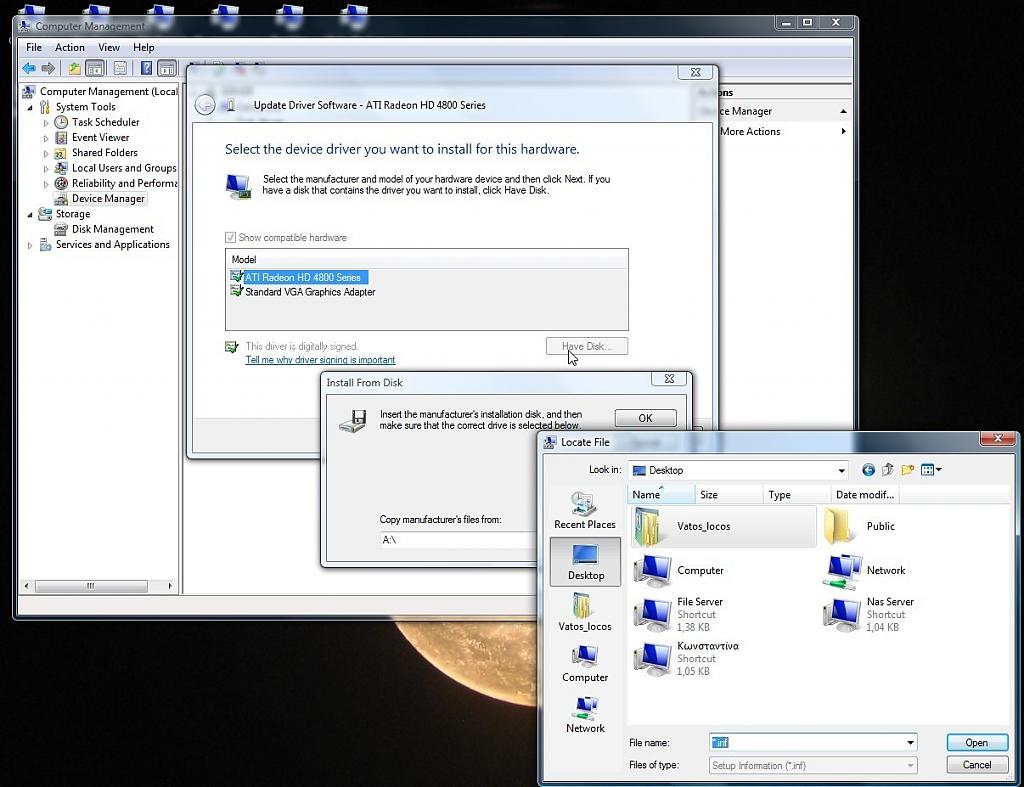Click the blue Back arrow in Computer Management toolbar
The width and height of the screenshot is (1024, 787).
[x=29, y=68]
